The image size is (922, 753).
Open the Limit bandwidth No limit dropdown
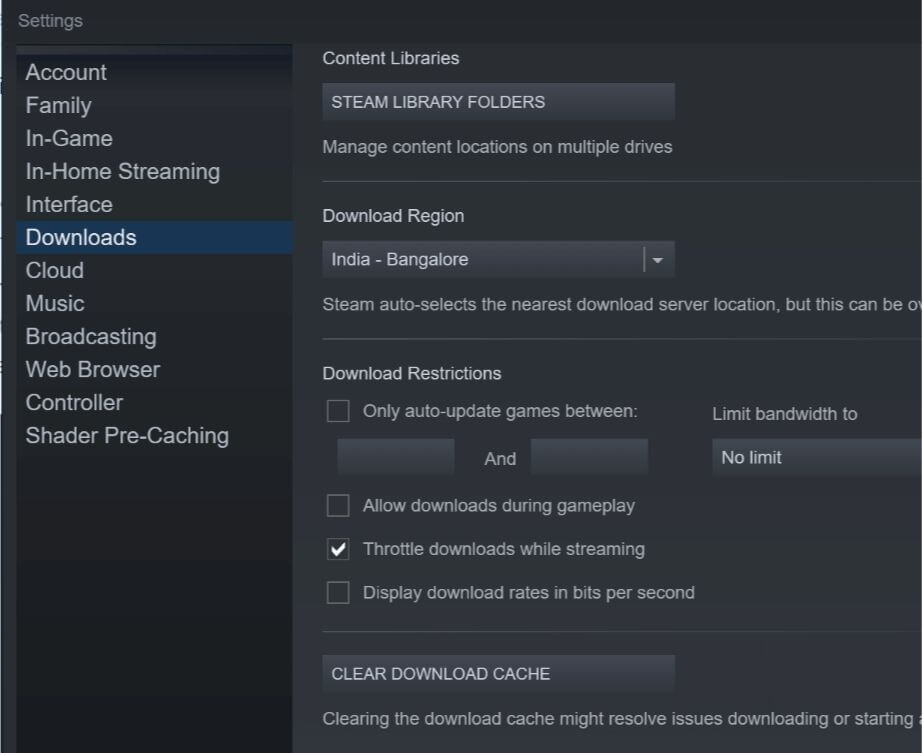click(x=815, y=457)
